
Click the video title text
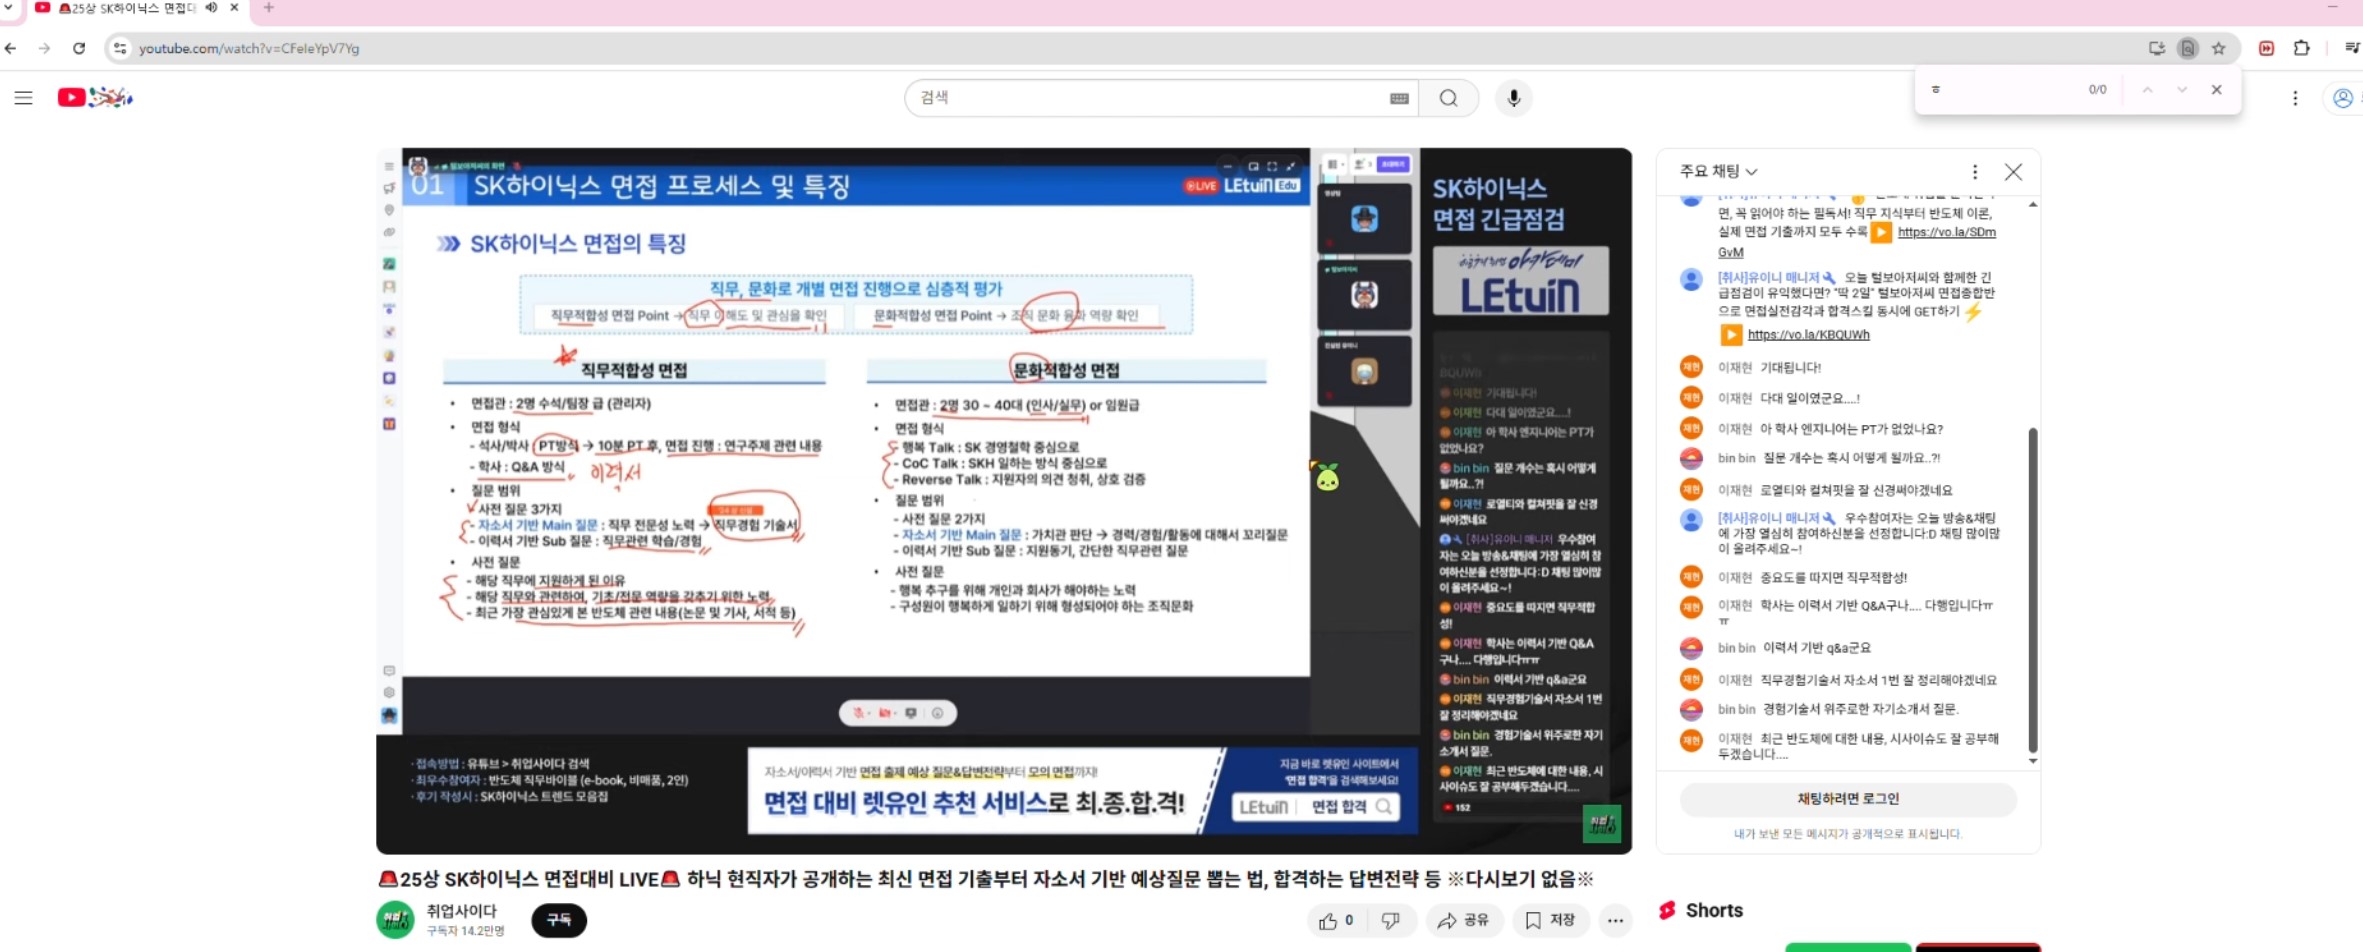click(x=985, y=879)
